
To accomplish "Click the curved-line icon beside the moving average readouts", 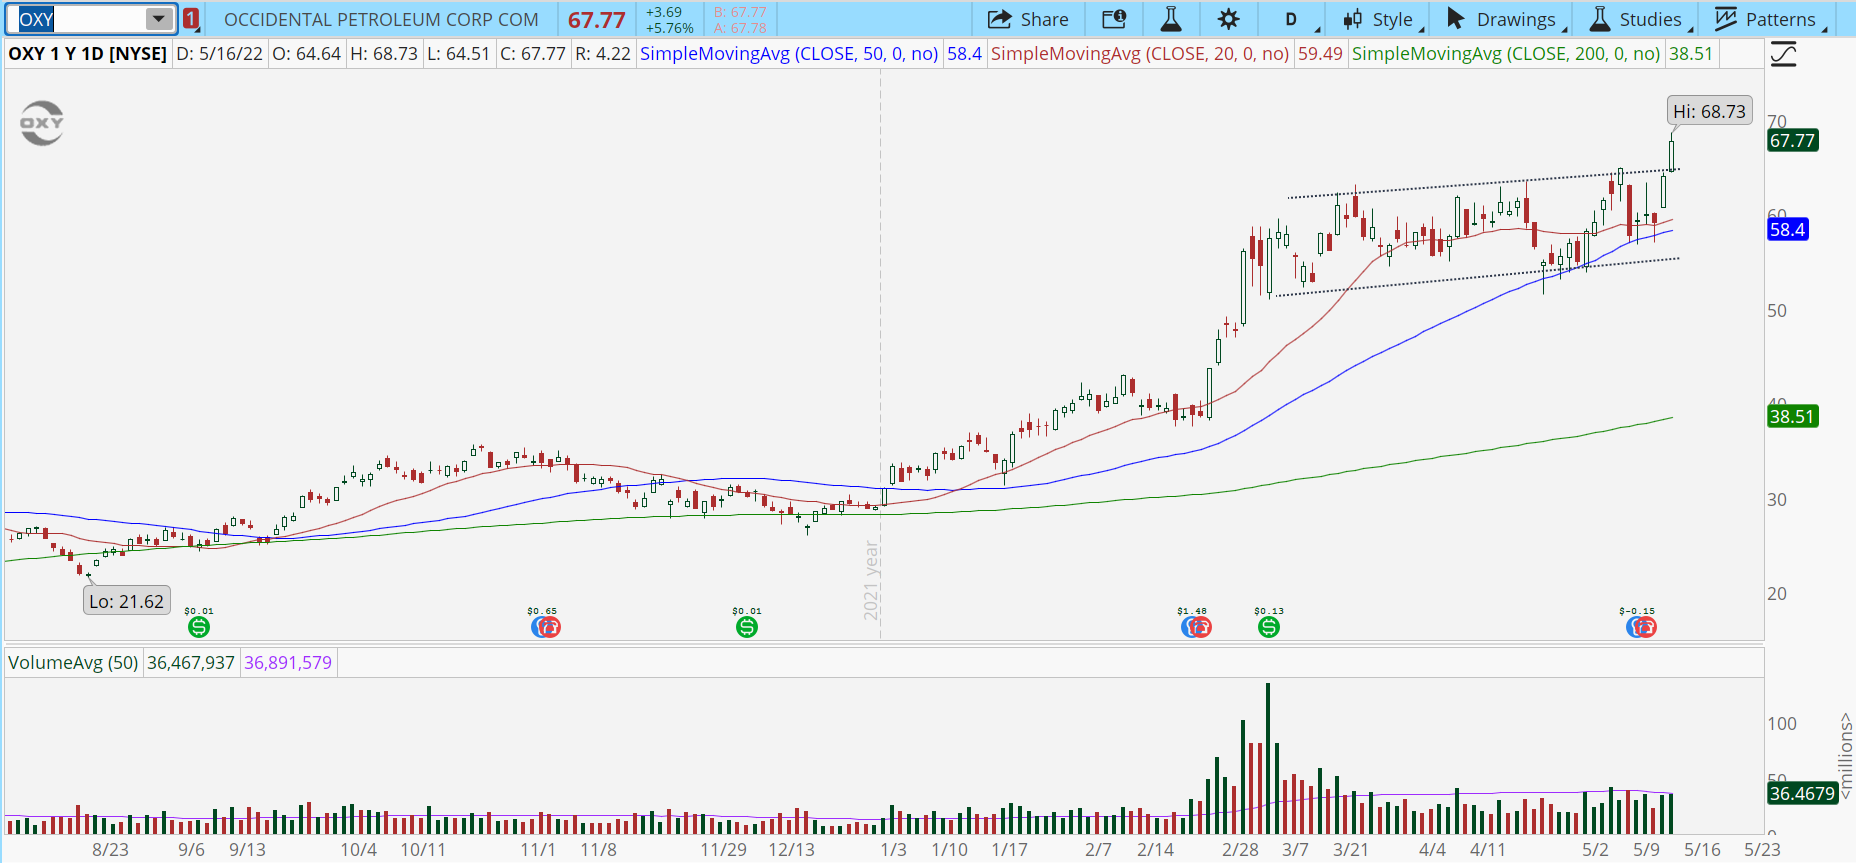I will pyautogui.click(x=1783, y=54).
